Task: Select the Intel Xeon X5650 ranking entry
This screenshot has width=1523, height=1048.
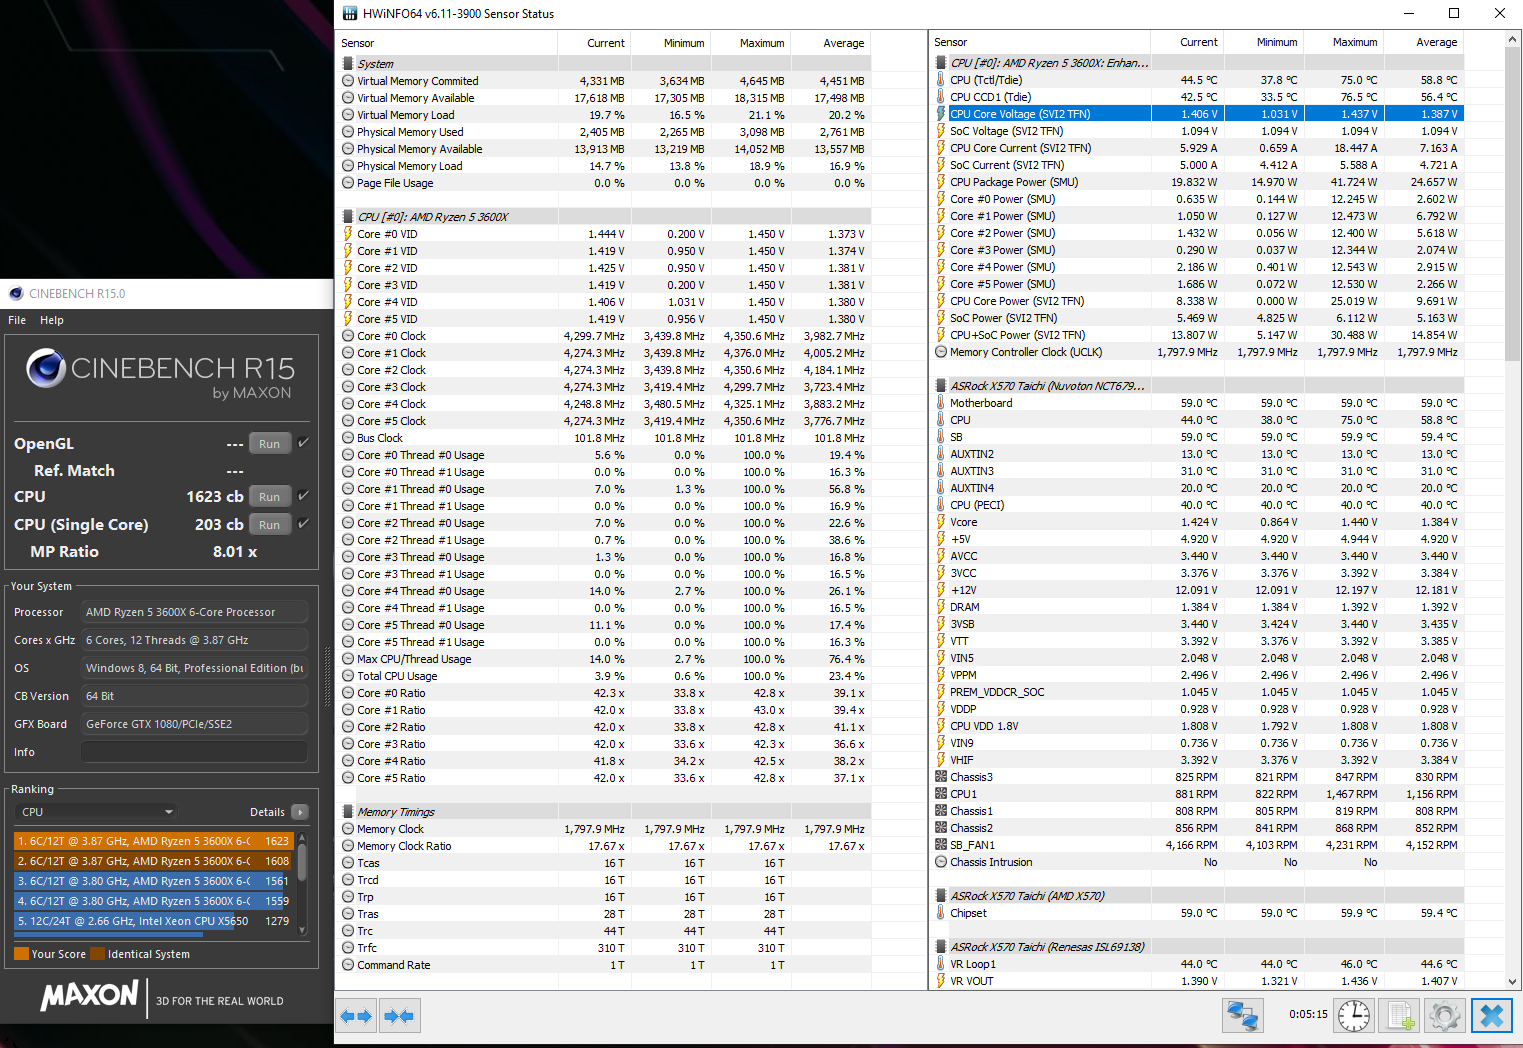Action: click(153, 921)
